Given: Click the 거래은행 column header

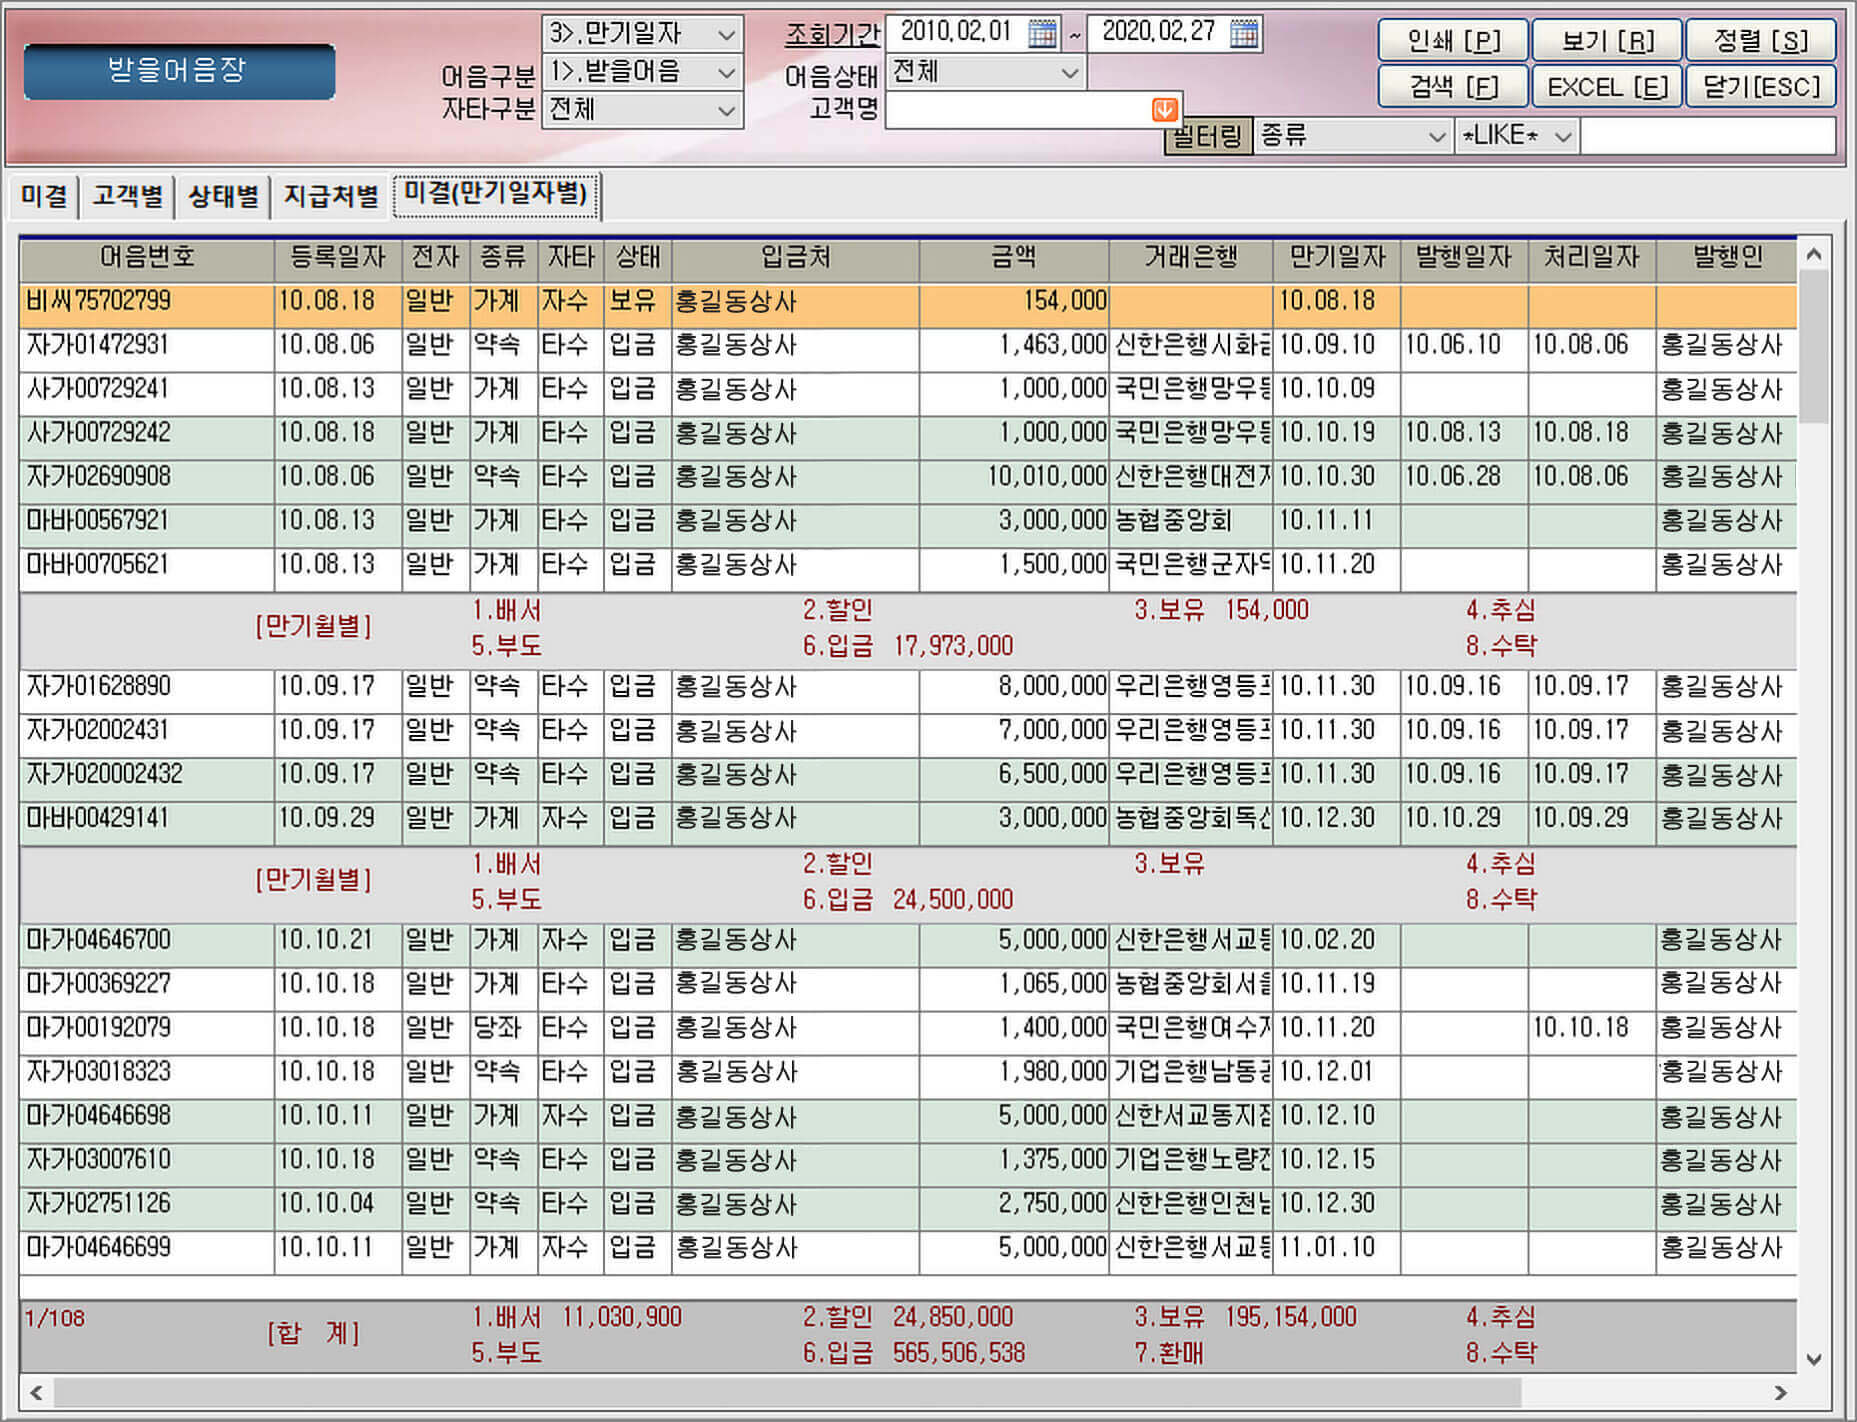Looking at the screenshot, I should 1191,258.
